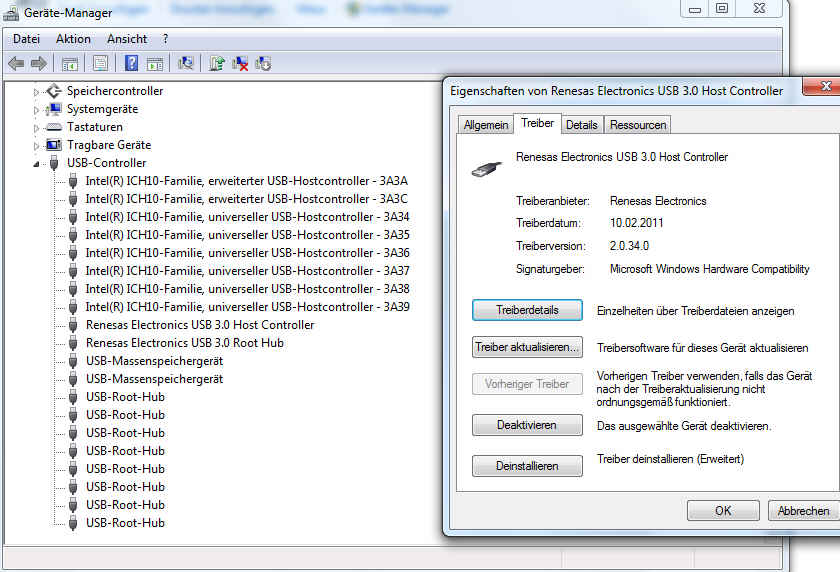Click the Deaktivieren button
This screenshot has height=572, width=840.
527,425
